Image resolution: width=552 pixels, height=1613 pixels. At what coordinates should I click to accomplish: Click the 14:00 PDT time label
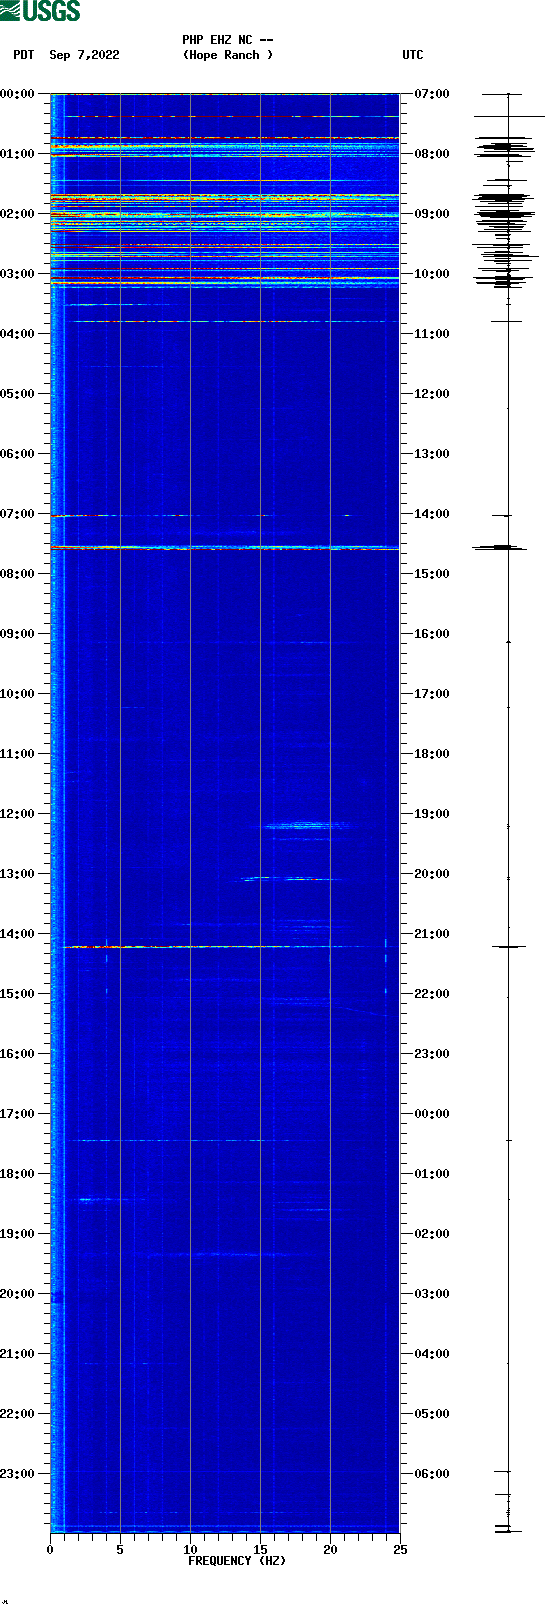(x=17, y=934)
